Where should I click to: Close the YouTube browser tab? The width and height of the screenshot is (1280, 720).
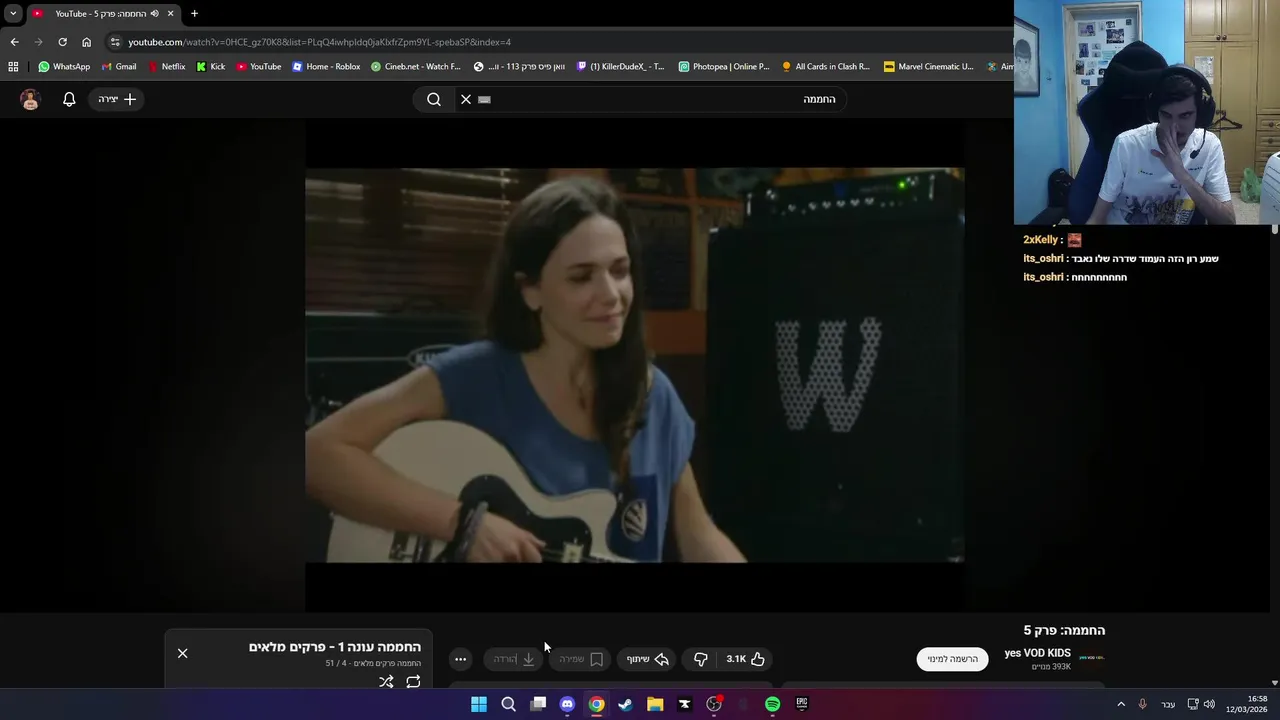[170, 14]
